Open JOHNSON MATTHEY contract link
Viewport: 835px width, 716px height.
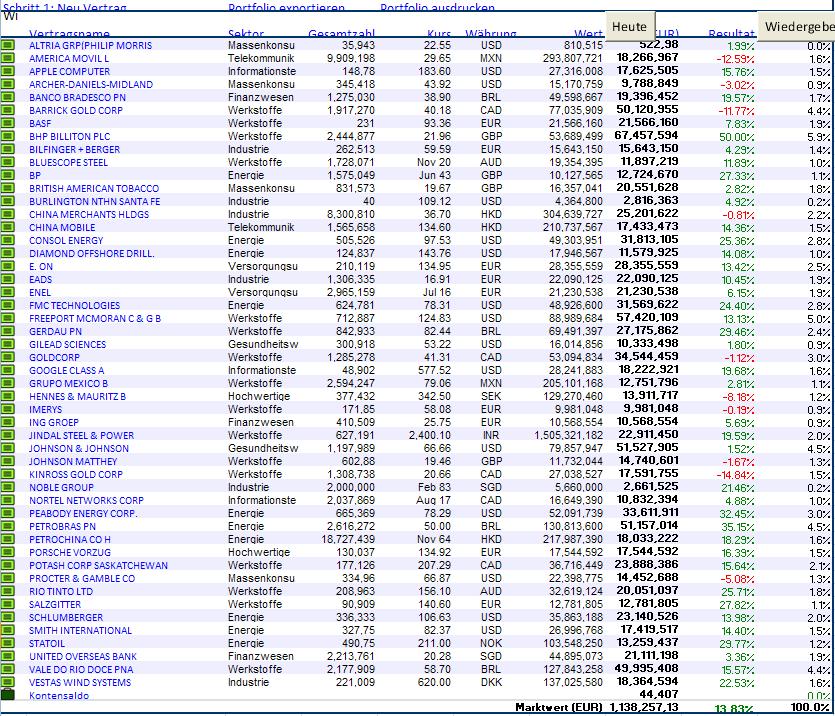73,462
